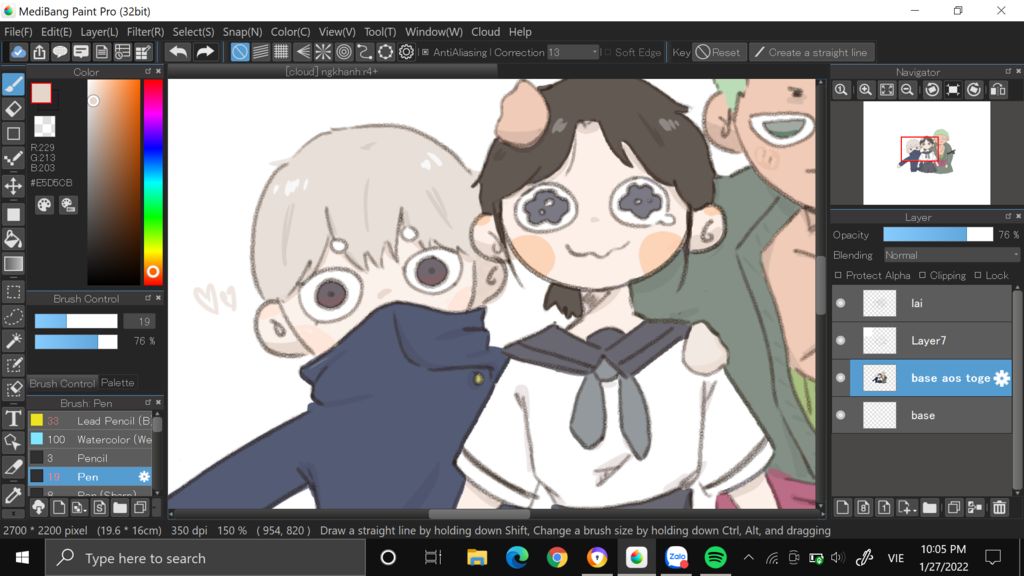Open the File menu
Viewport: 1024px width, 576px height.
pos(18,31)
